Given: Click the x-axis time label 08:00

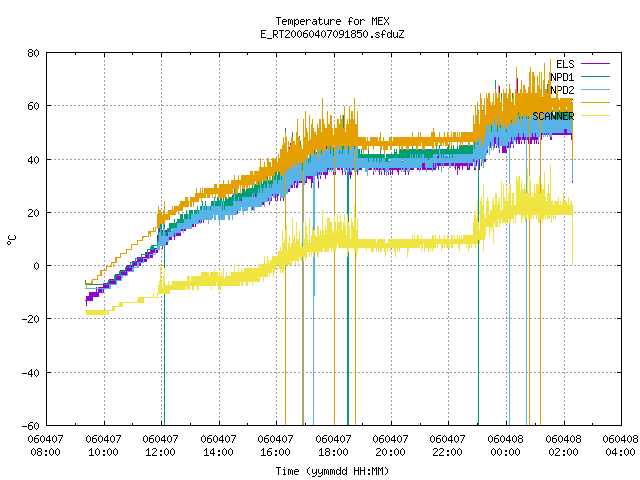Looking at the screenshot, I should 46,452.
